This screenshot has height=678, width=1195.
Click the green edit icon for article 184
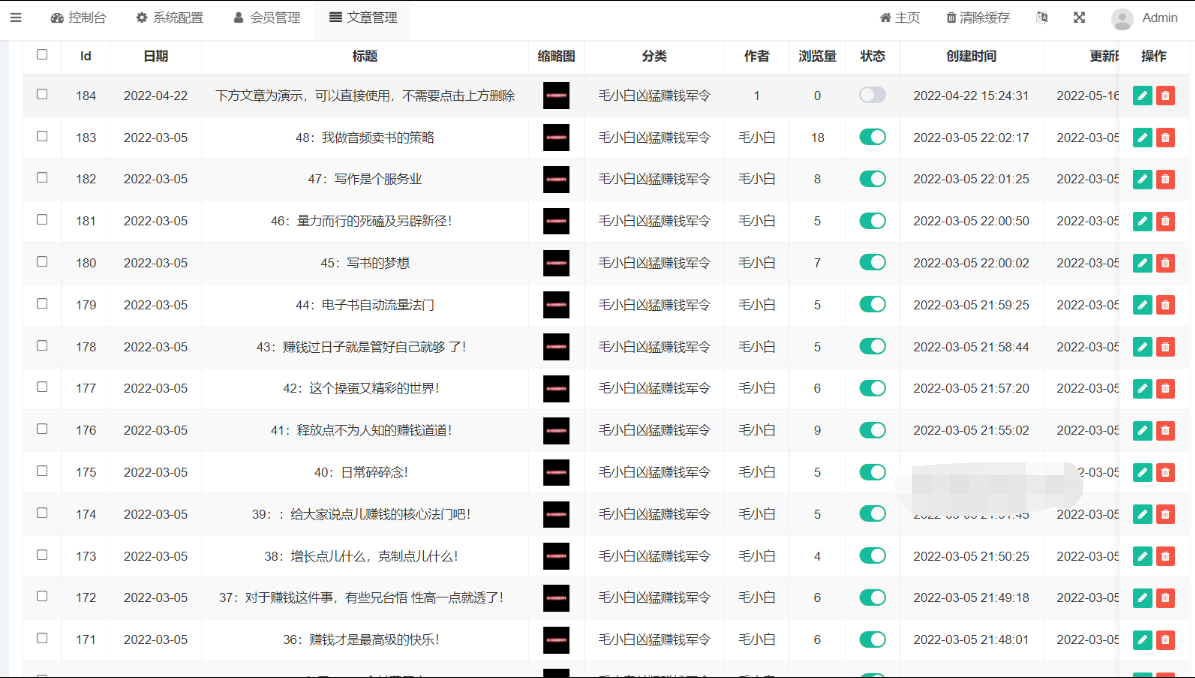point(1142,96)
